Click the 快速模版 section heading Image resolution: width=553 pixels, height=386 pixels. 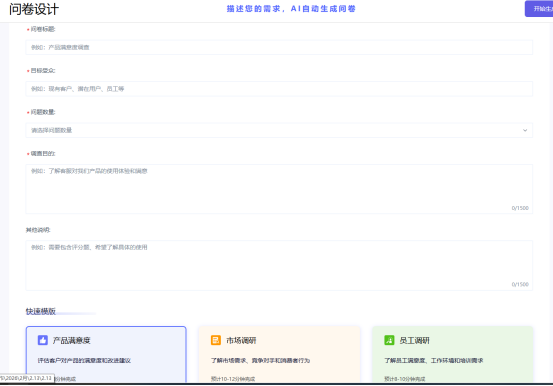(x=41, y=311)
